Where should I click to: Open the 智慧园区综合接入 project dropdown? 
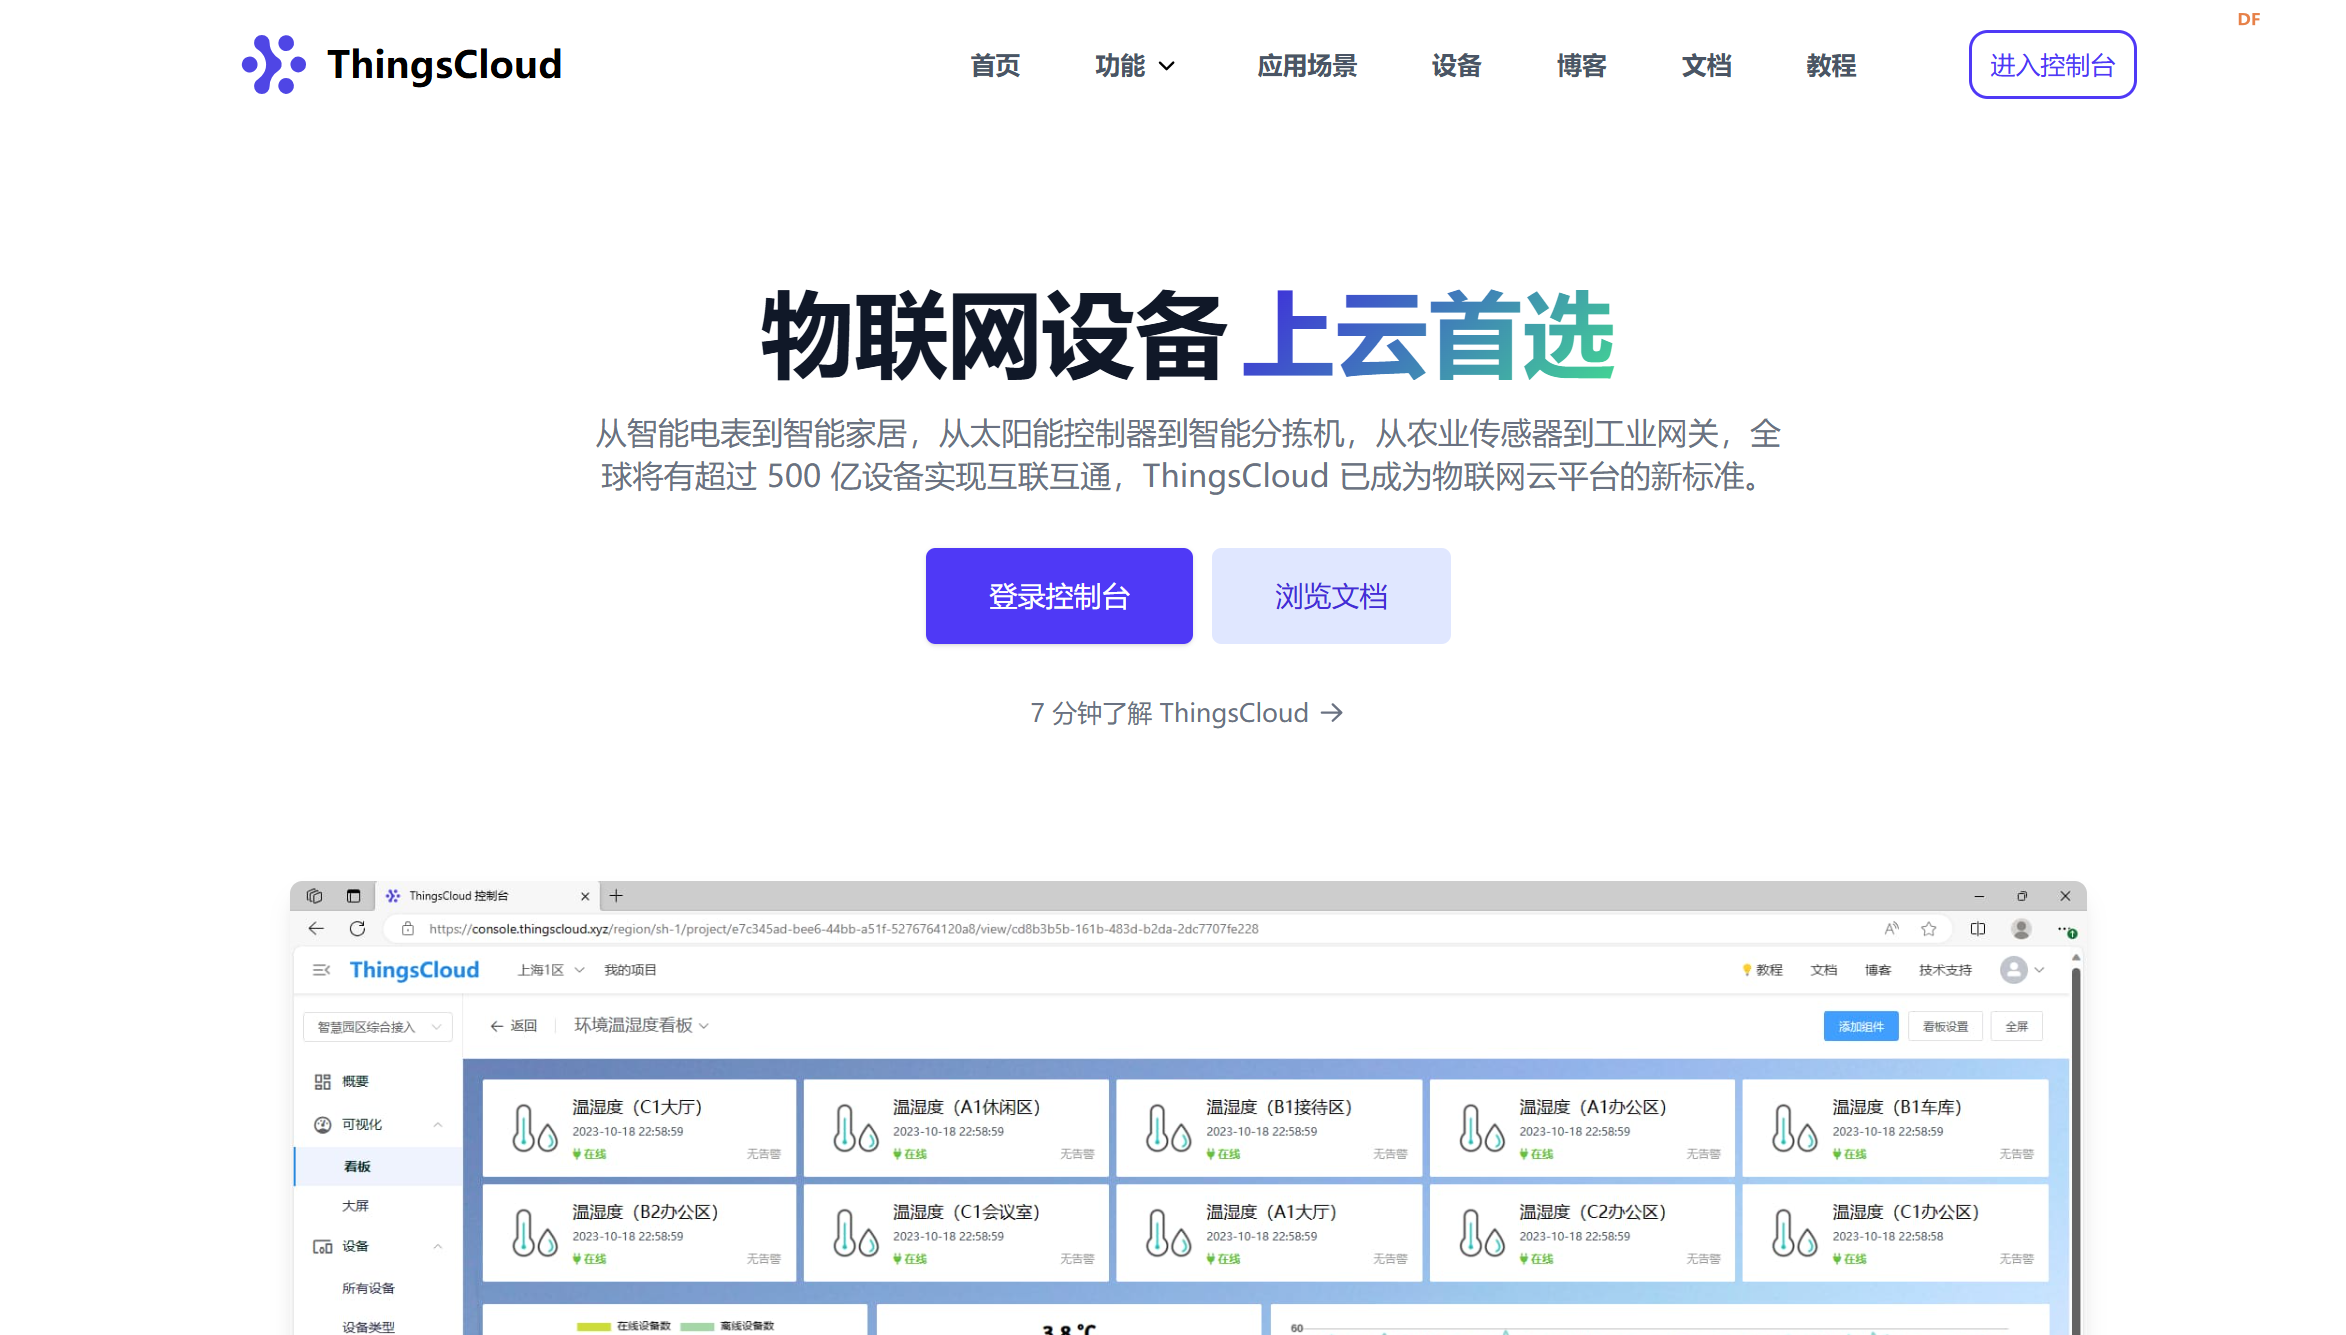378,1027
